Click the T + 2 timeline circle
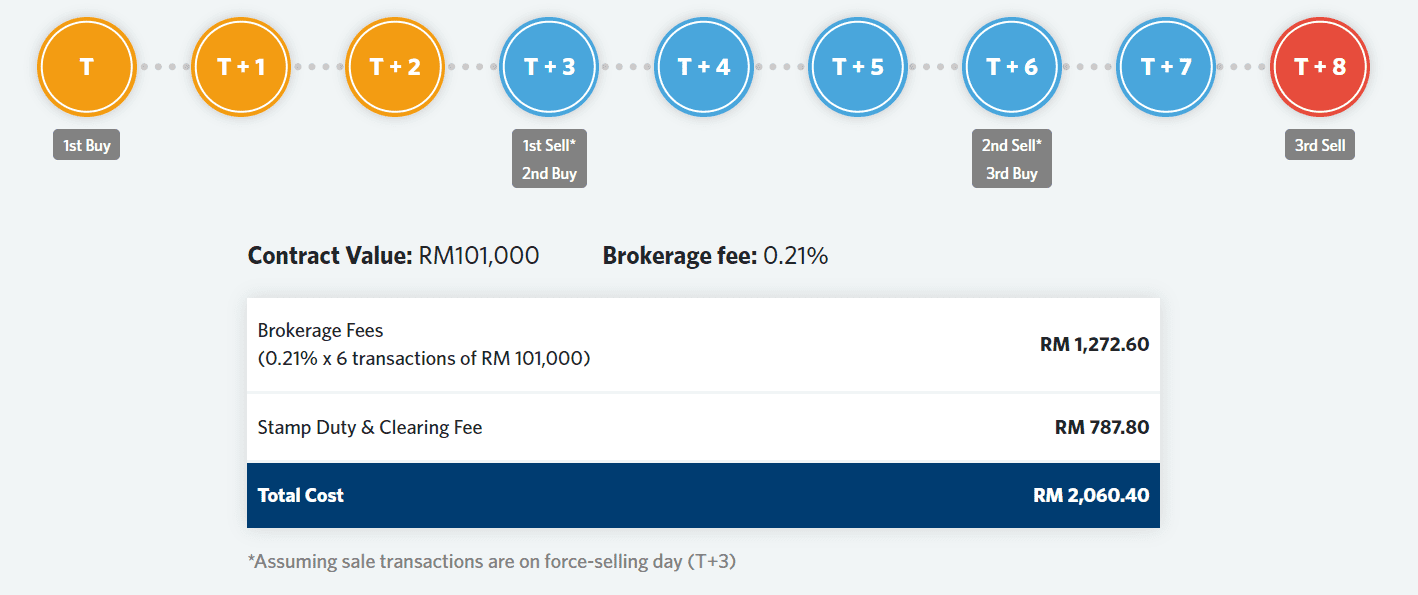Screen dimensions: 1418x595 coord(395,67)
